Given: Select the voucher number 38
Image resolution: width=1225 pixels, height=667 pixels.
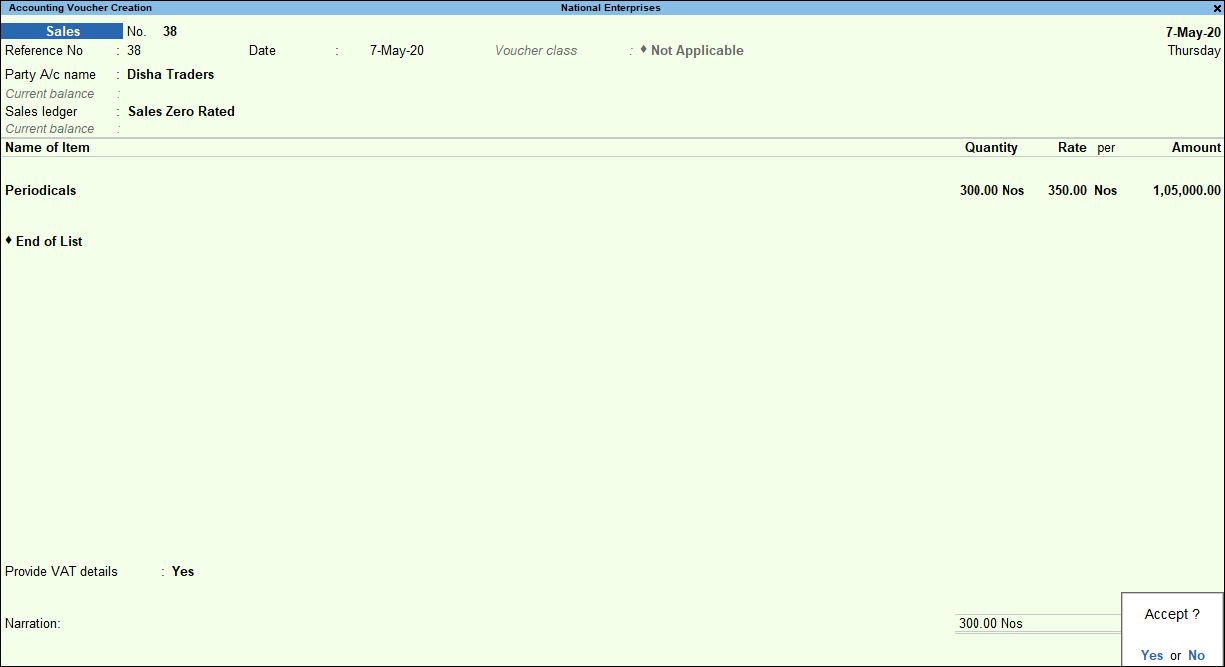Looking at the screenshot, I should point(169,30).
